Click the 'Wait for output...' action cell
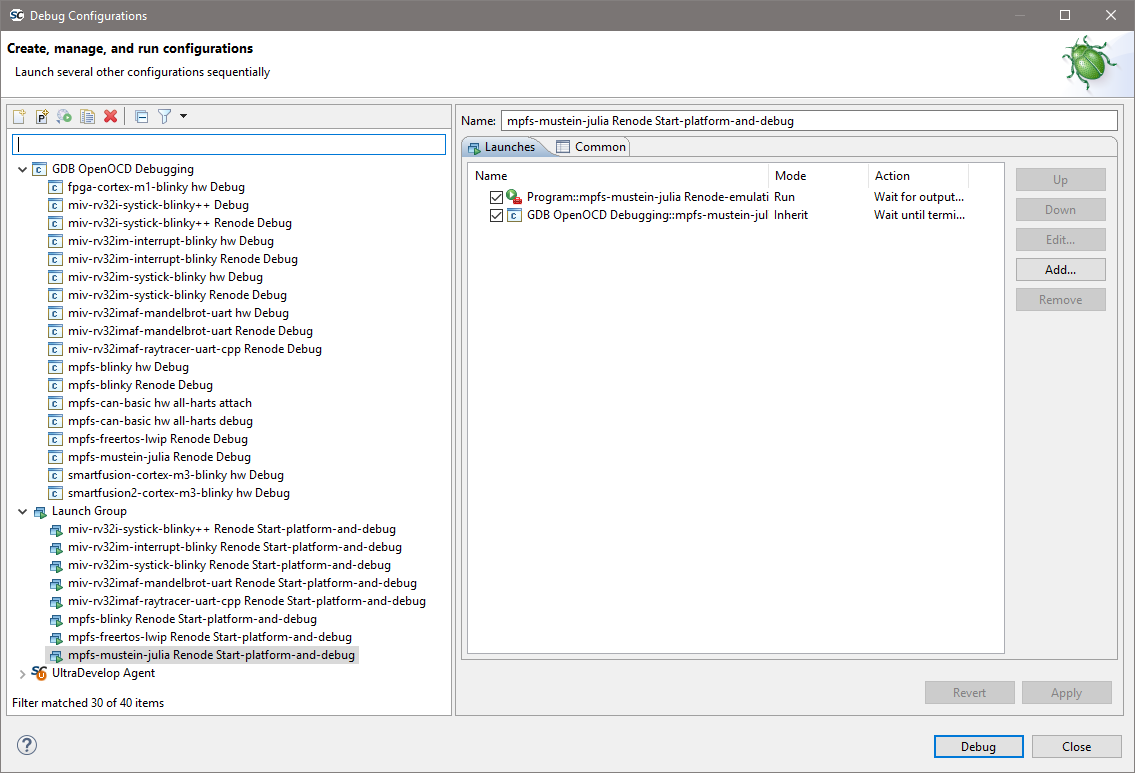Screen dimensions: 1135x773 coord(919,197)
